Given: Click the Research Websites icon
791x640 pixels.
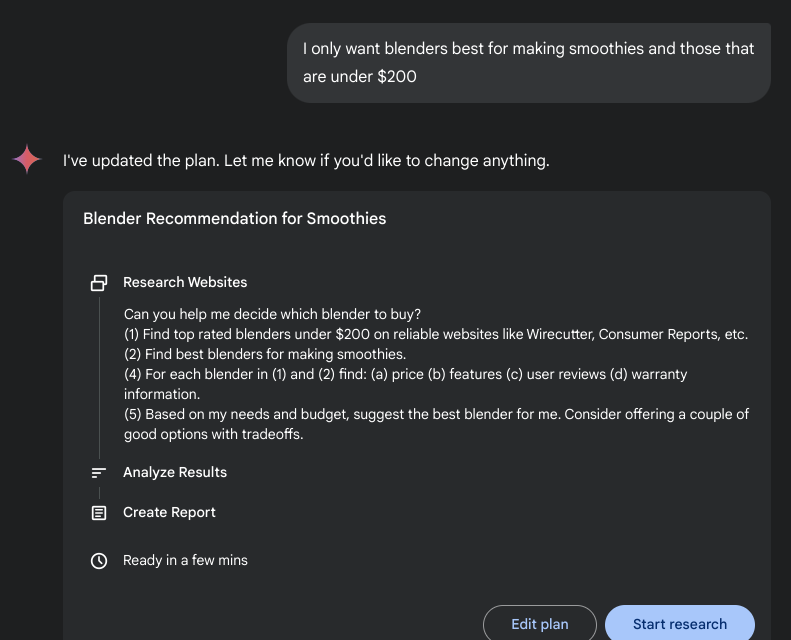Looking at the screenshot, I should [x=99, y=282].
